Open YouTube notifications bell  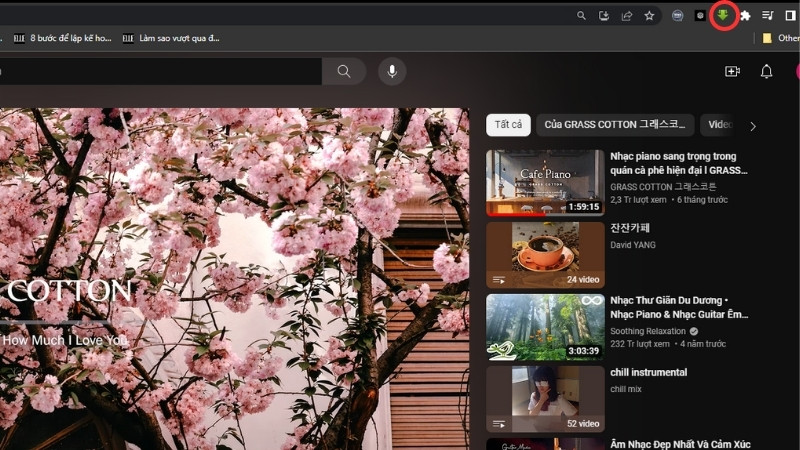766,71
